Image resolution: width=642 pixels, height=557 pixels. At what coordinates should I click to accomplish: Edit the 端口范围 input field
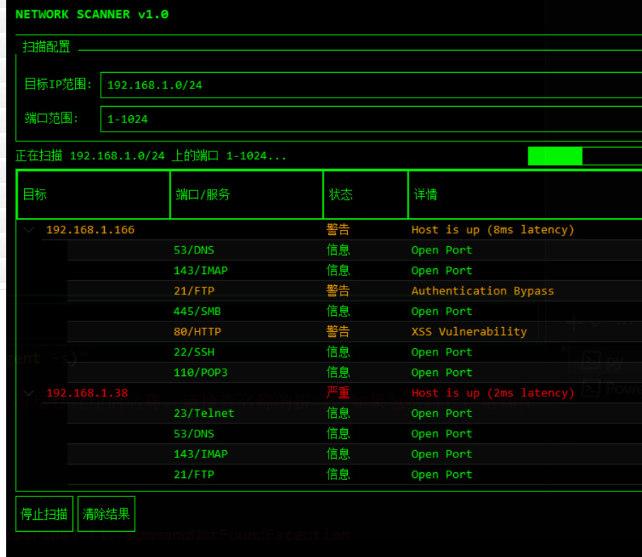(x=370, y=120)
